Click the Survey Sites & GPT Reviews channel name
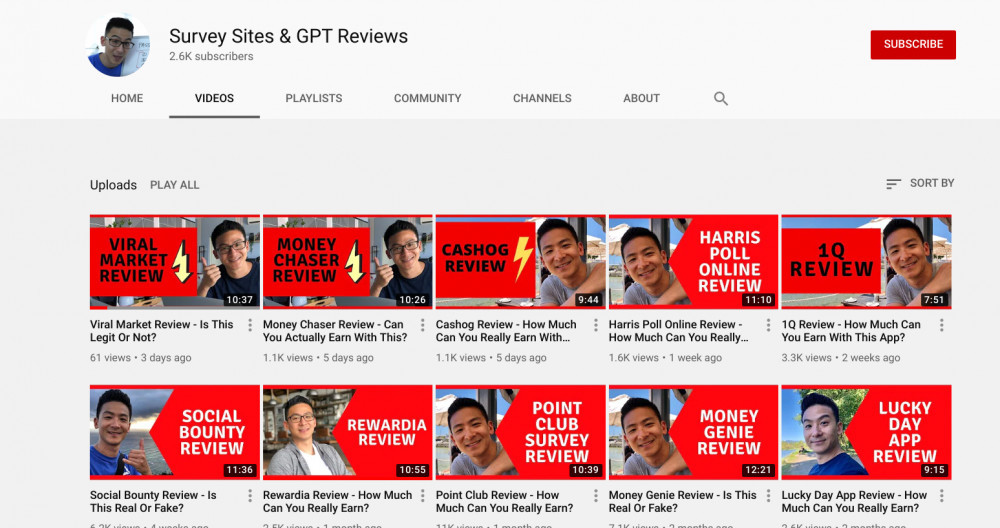1000x528 pixels. 288,36
